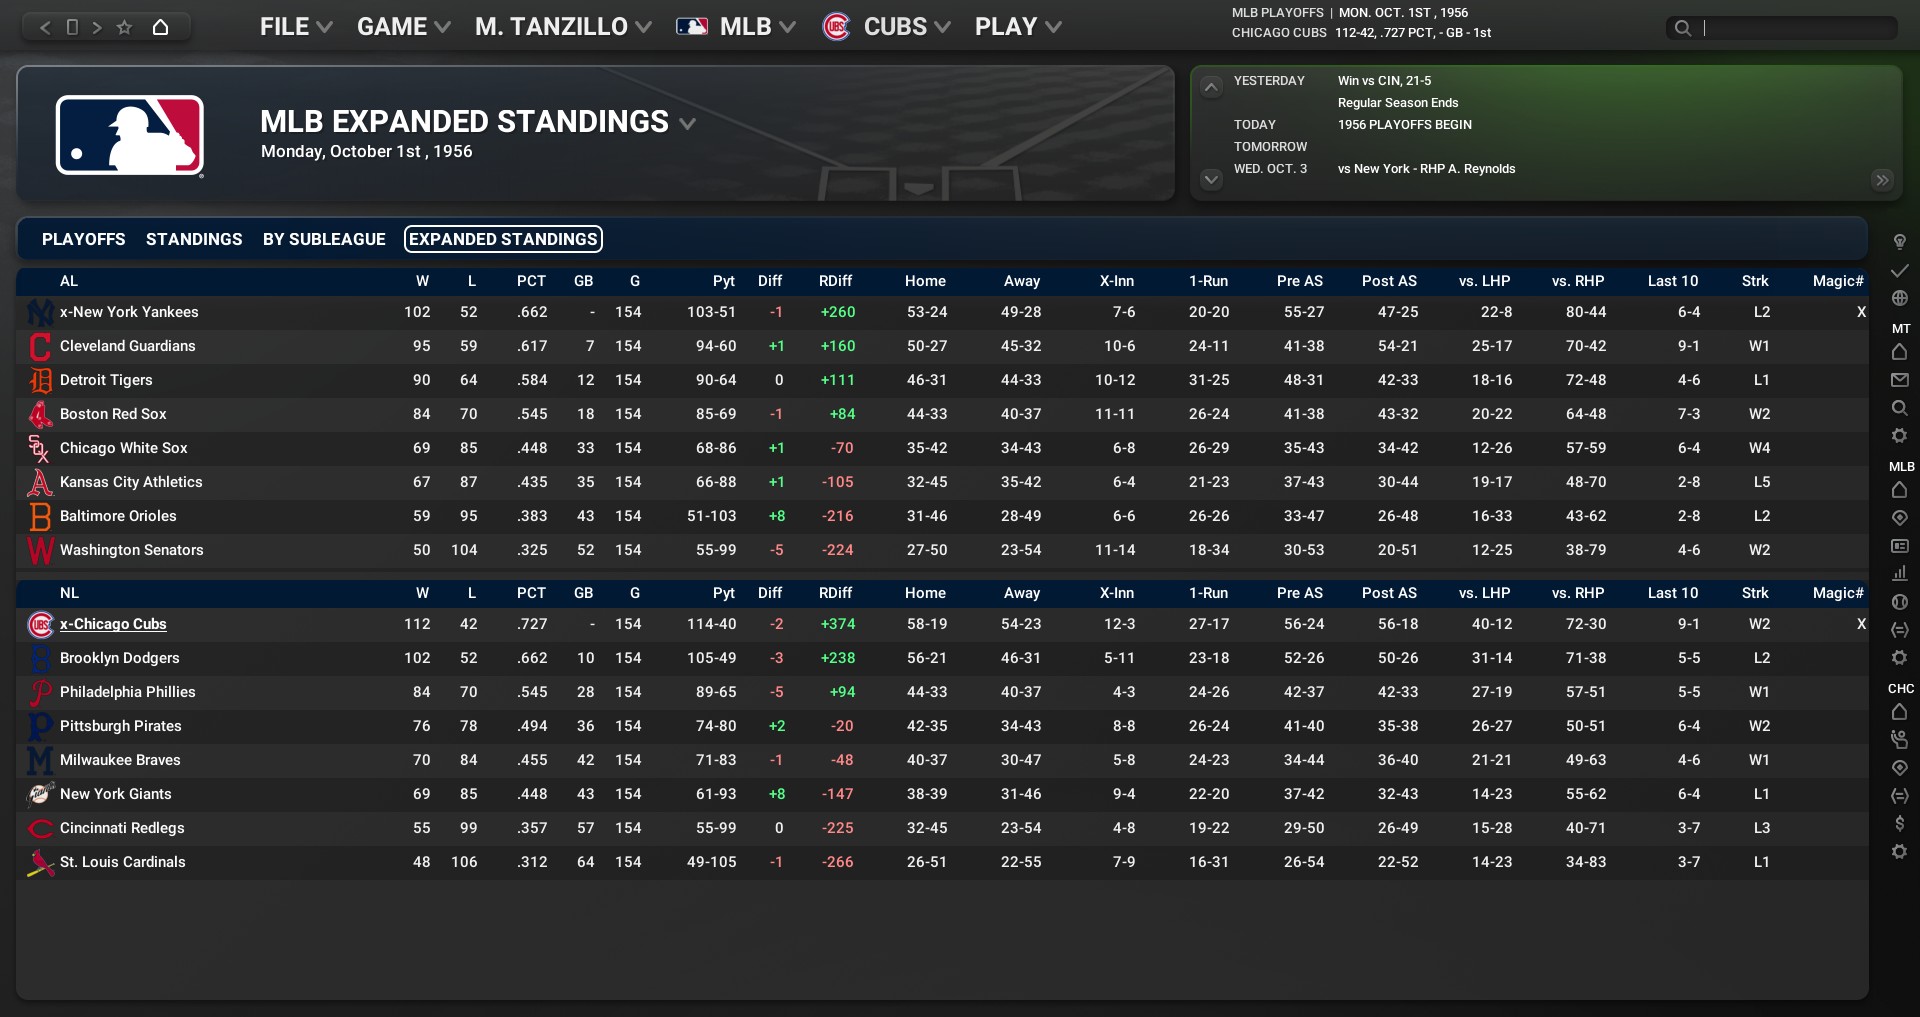1920x1017 pixels.
Task: Open the bar chart stats icon under MLB
Action: click(1899, 574)
